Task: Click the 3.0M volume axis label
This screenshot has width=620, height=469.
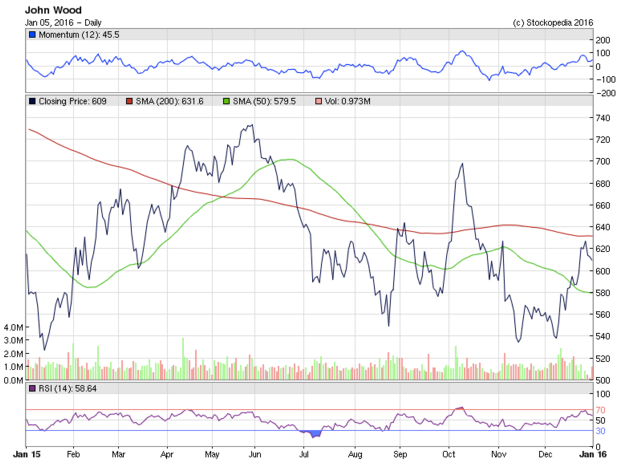Action: tap(13, 340)
